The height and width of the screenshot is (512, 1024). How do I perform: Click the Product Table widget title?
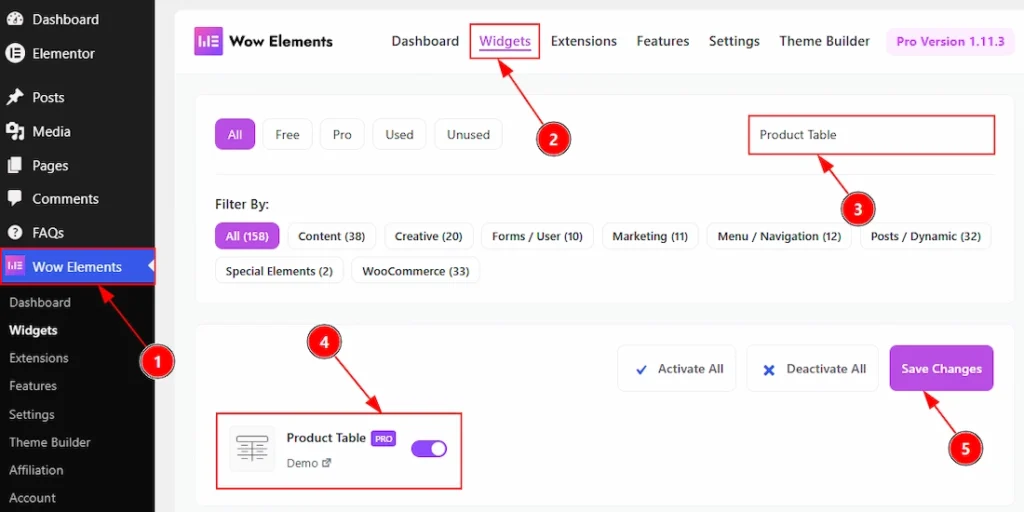tap(326, 438)
